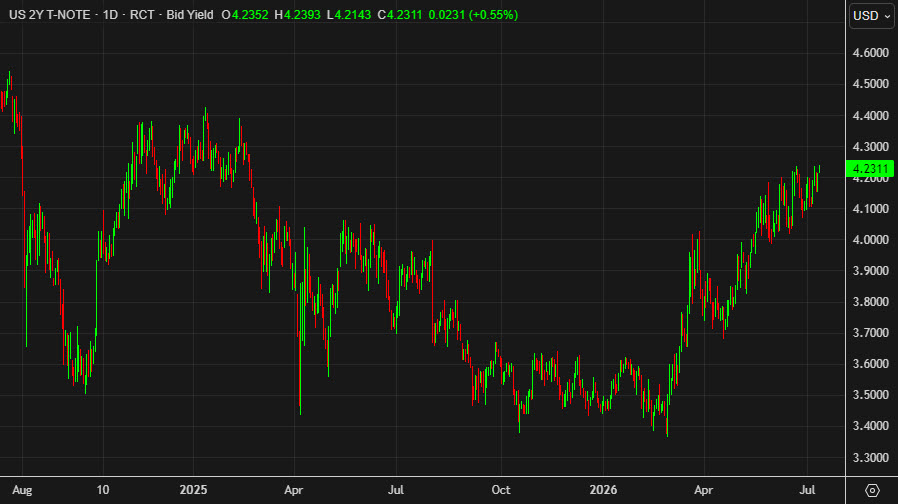Click the US 2Y T-NOTE symbol title
The image size is (898, 504).
click(x=50, y=15)
